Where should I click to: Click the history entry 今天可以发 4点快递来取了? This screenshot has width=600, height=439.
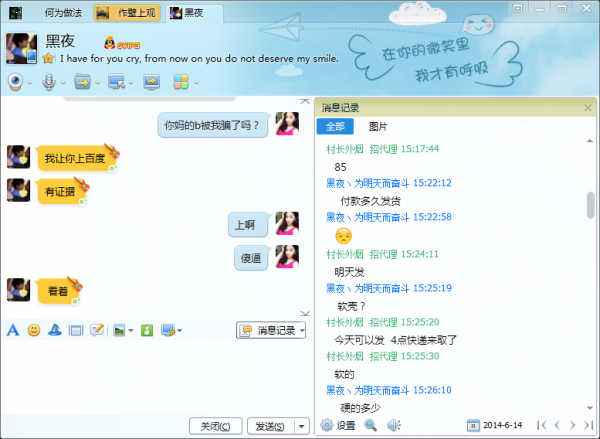[x=396, y=340]
